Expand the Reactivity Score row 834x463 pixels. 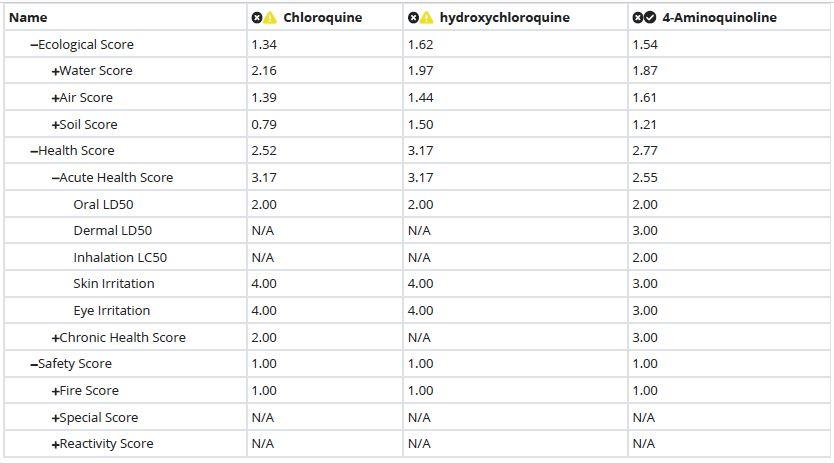(x=55, y=444)
